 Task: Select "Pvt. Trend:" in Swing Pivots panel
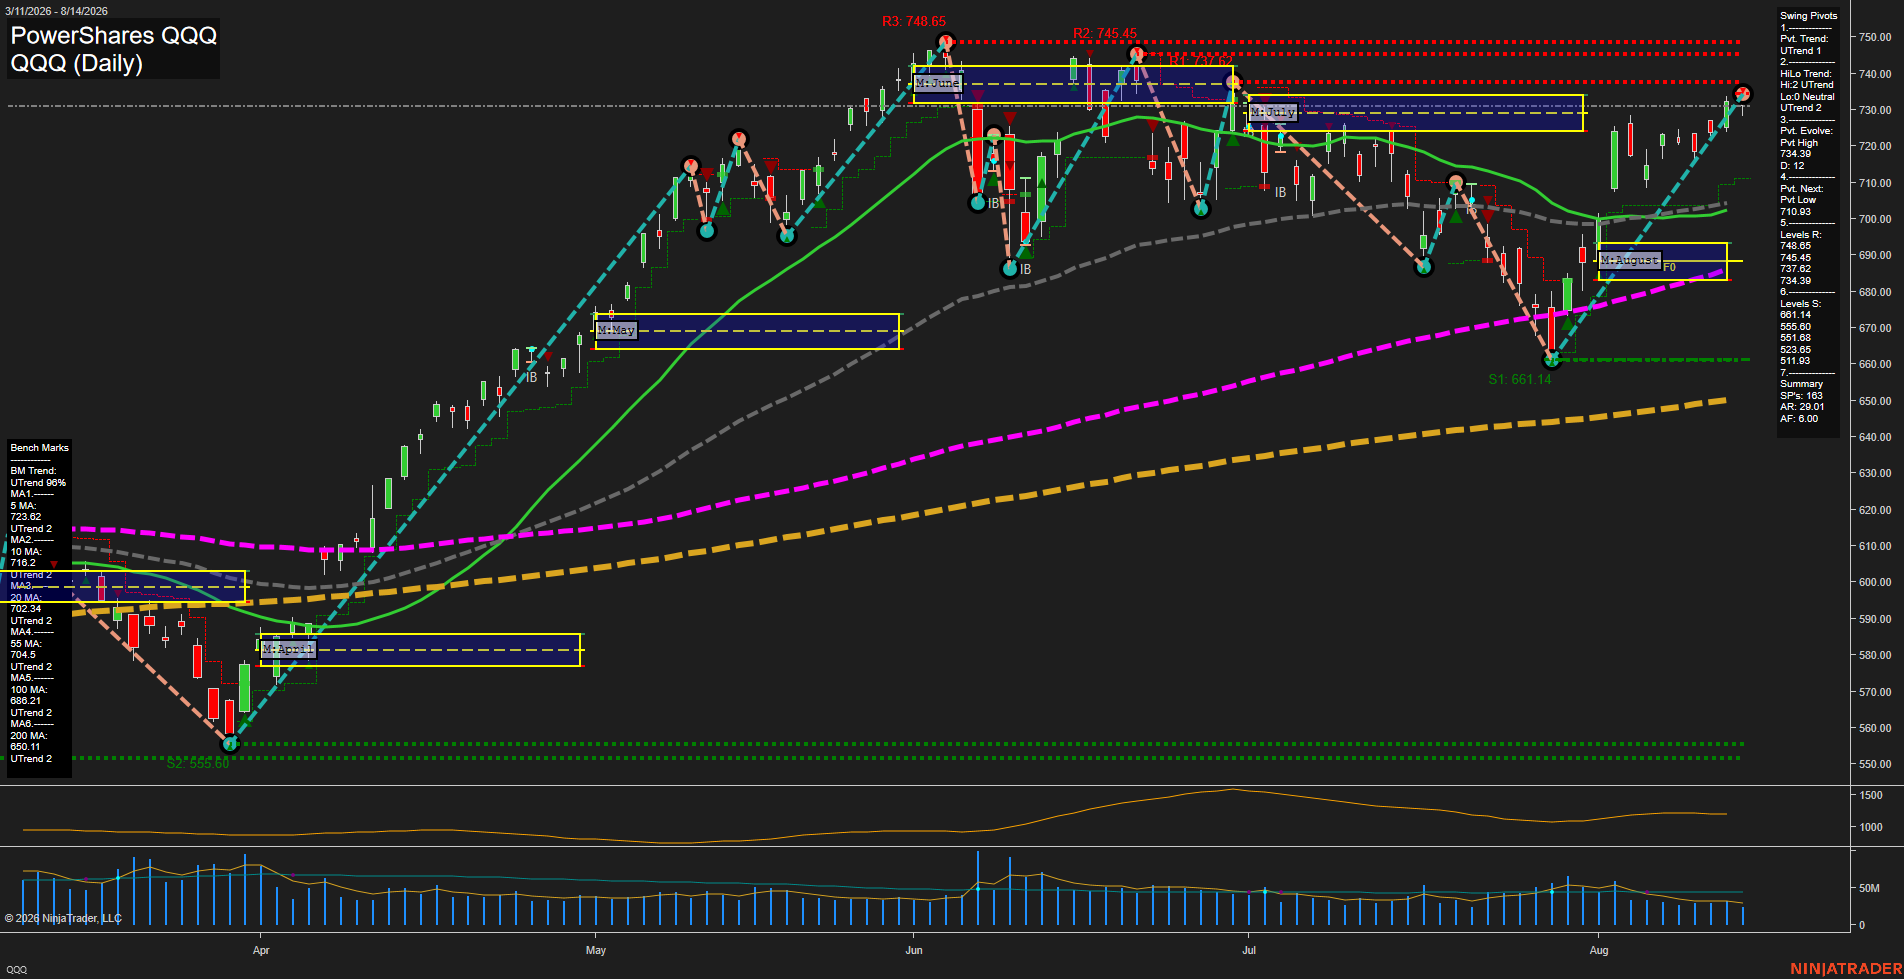[x=1804, y=39]
